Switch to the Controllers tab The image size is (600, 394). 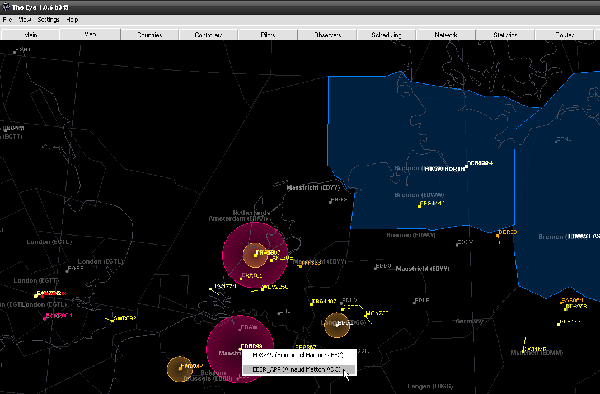[208, 34]
